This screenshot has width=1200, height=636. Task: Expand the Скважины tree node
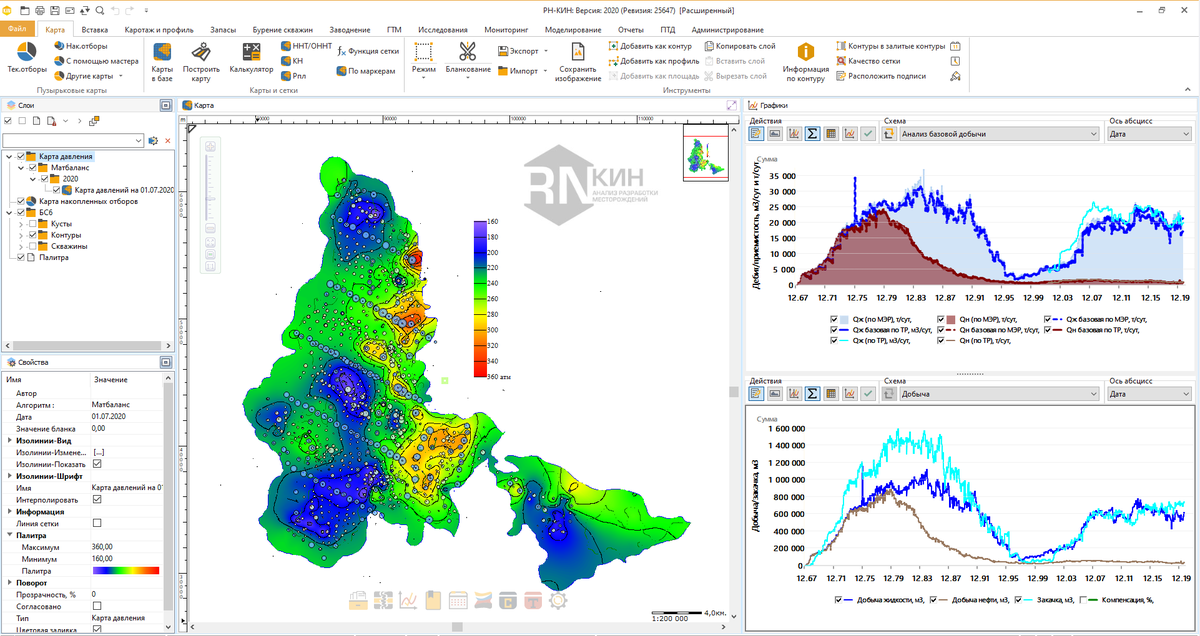(x=21, y=246)
